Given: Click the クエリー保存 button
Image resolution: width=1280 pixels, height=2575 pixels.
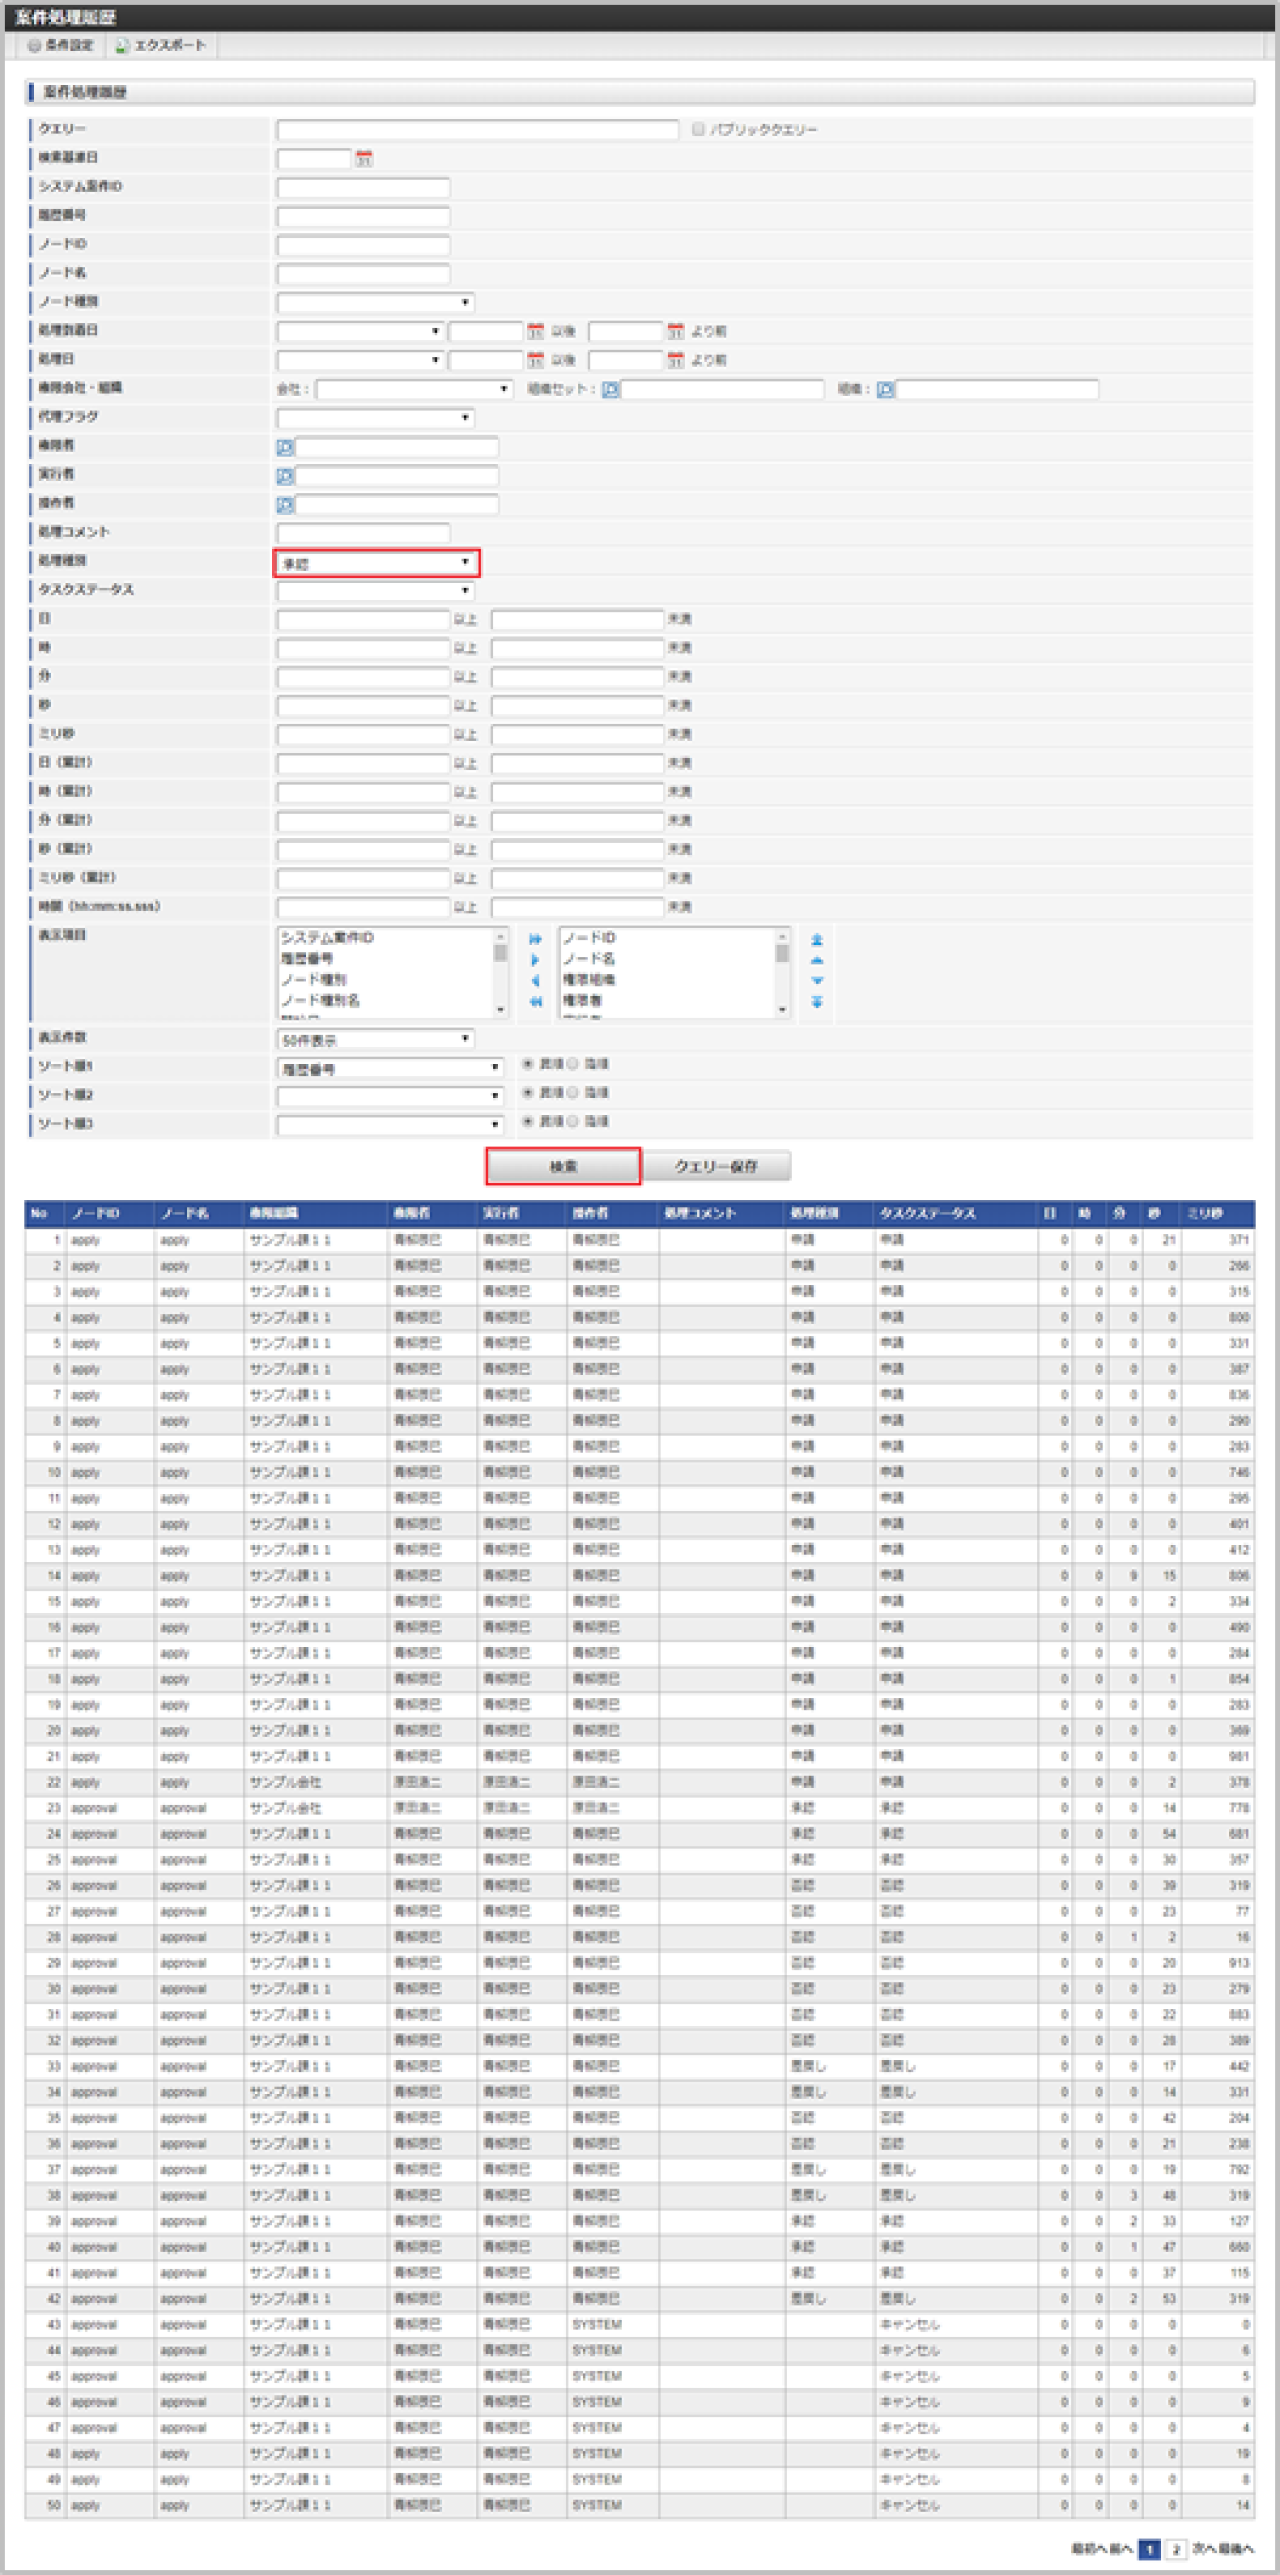Looking at the screenshot, I should [716, 1166].
